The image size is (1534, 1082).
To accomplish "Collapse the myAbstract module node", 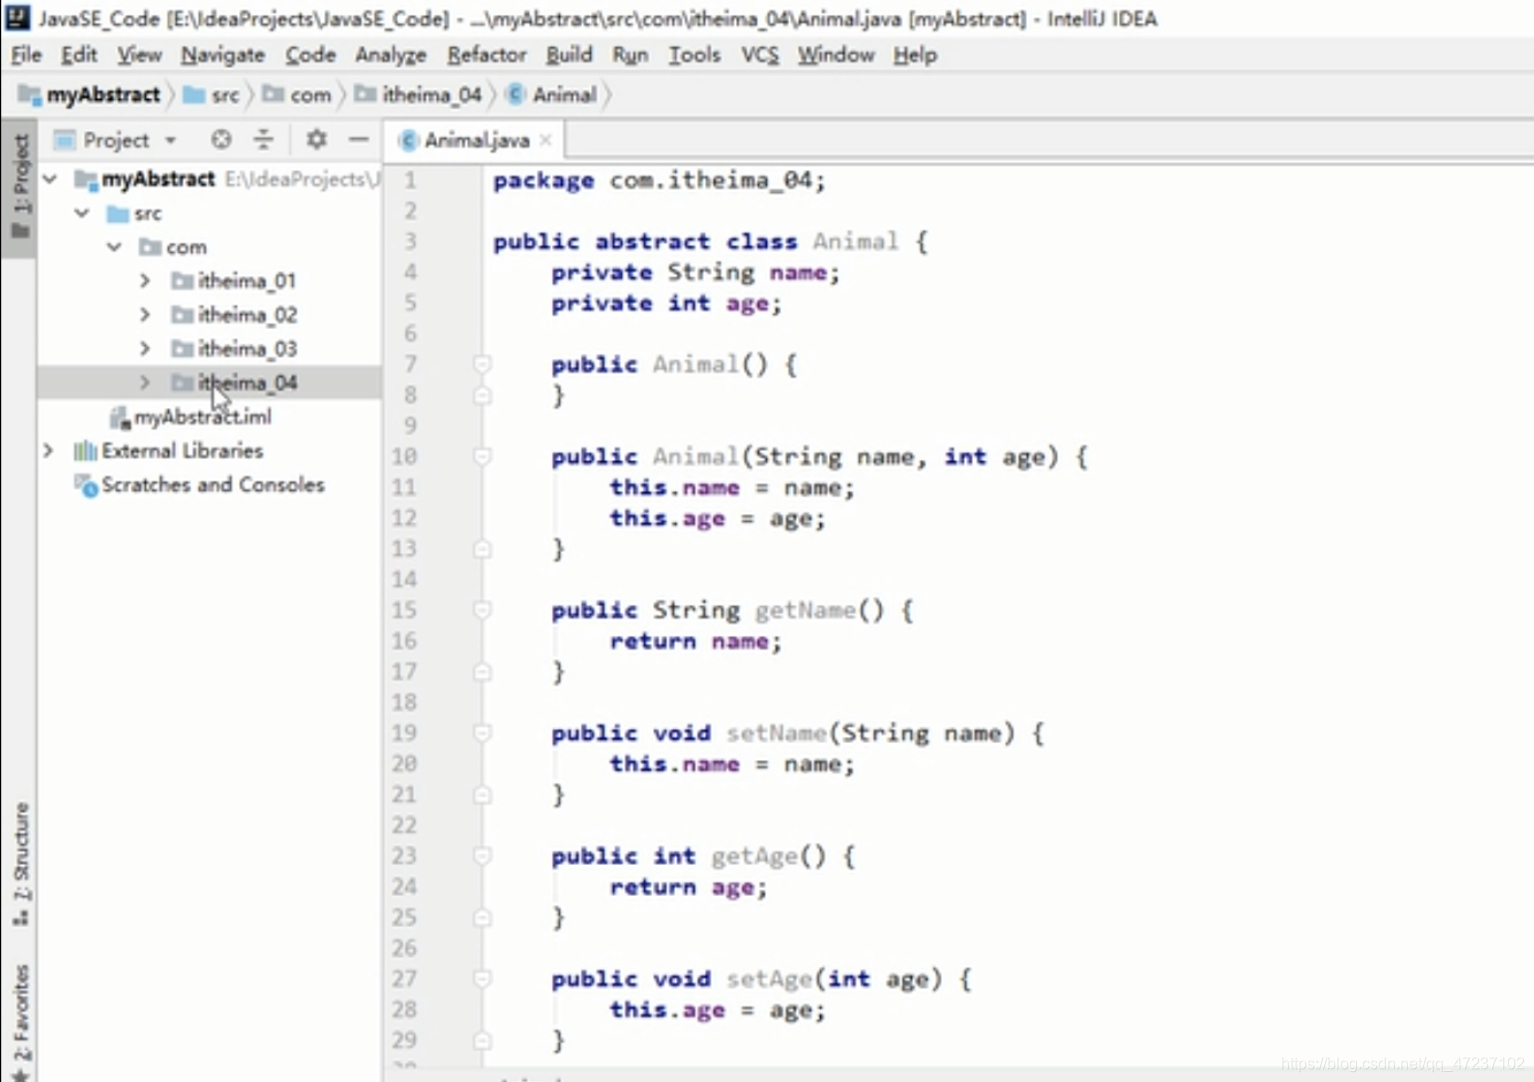I will tap(50, 179).
